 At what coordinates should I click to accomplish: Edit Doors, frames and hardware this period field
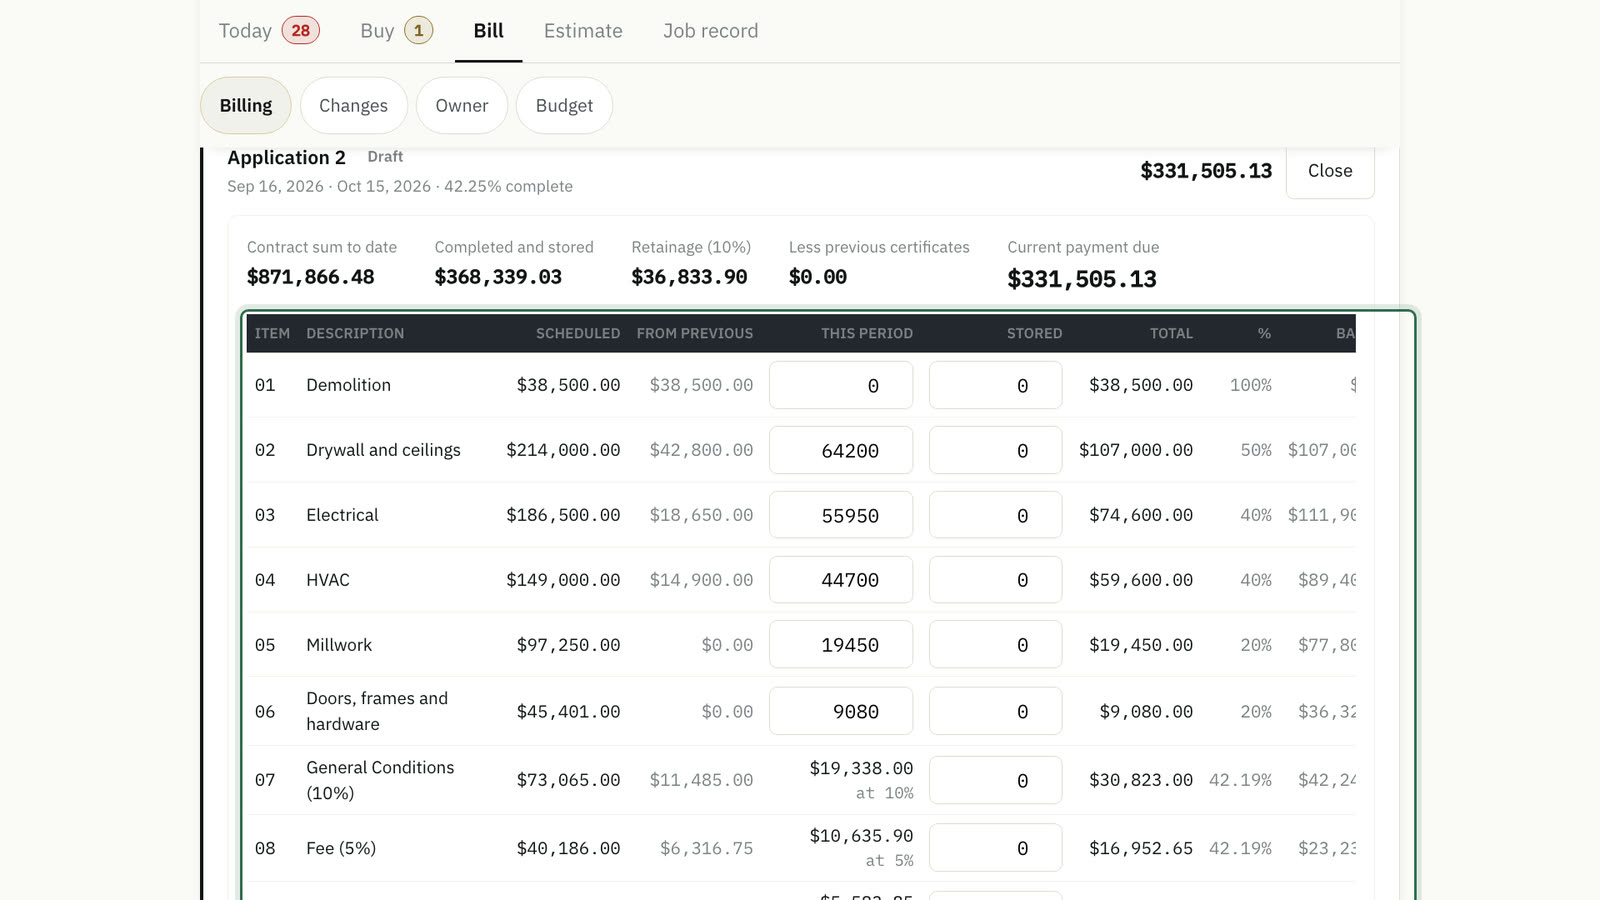(x=841, y=711)
